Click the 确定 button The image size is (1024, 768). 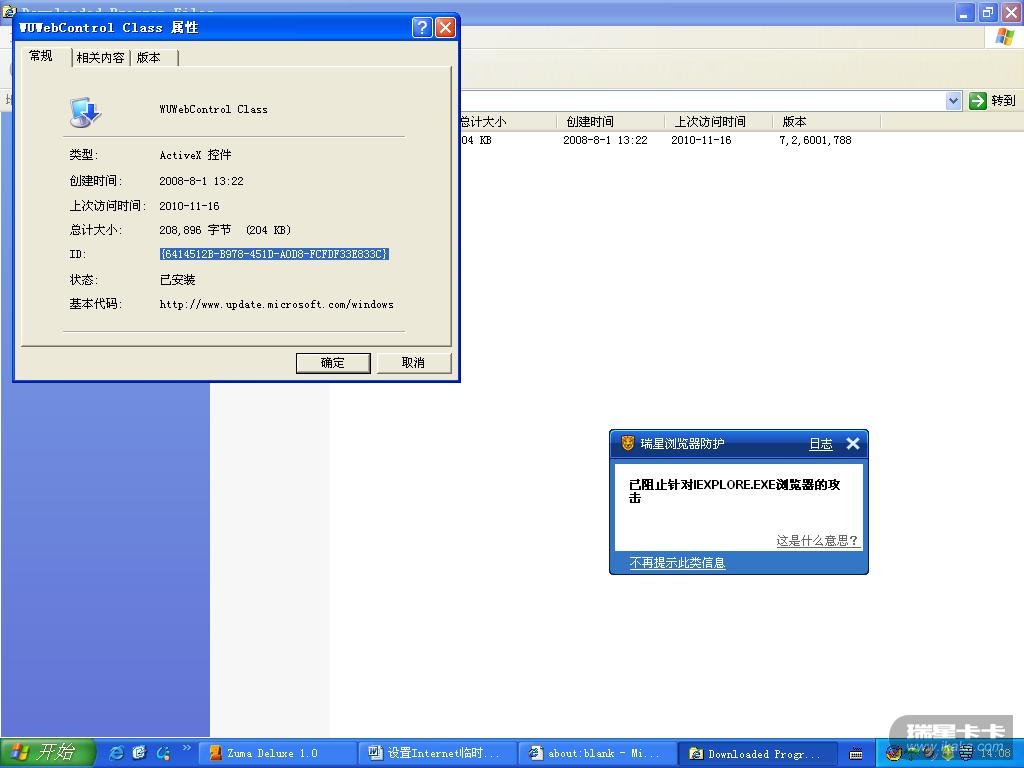[x=333, y=362]
